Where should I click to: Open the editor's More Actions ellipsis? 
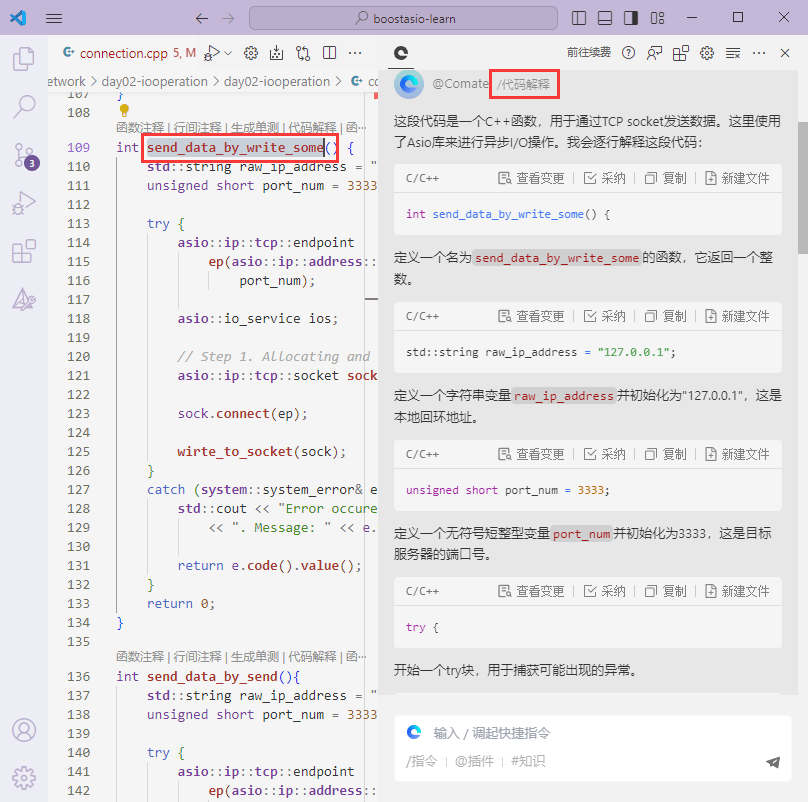(x=355, y=53)
